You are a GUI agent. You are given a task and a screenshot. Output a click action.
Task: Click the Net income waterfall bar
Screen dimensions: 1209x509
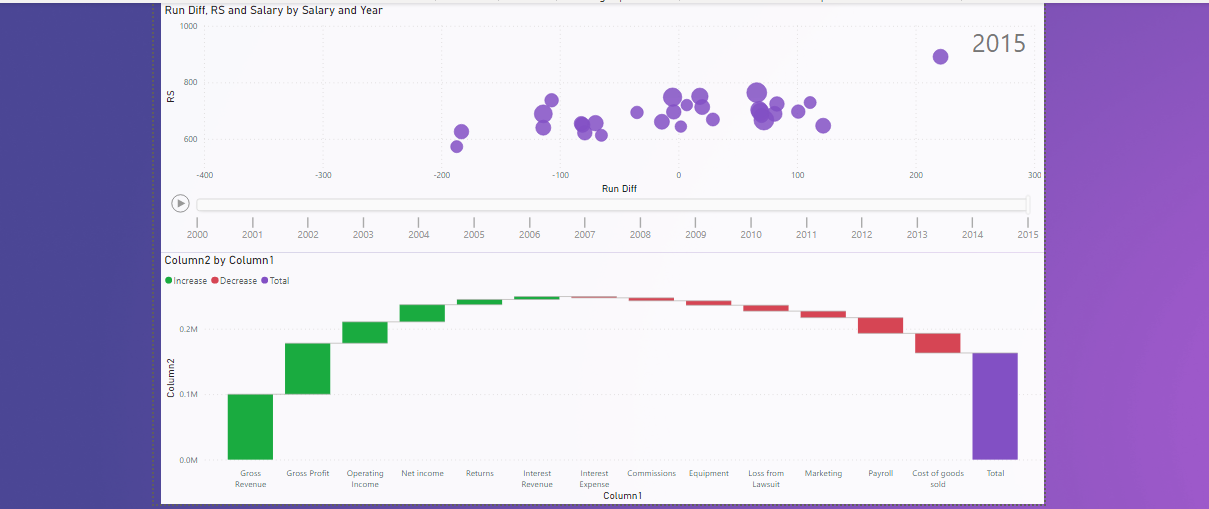[x=422, y=313]
